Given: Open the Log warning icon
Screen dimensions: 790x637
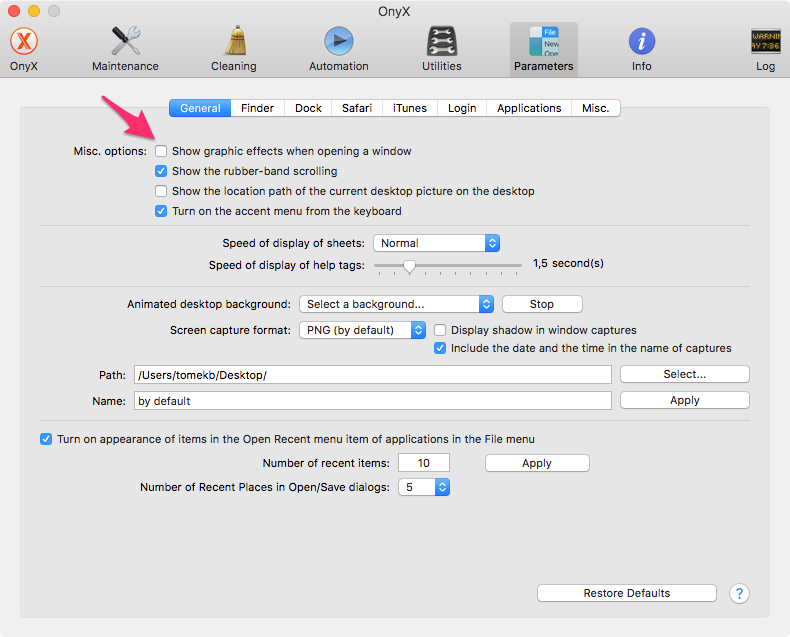Looking at the screenshot, I should 765,41.
